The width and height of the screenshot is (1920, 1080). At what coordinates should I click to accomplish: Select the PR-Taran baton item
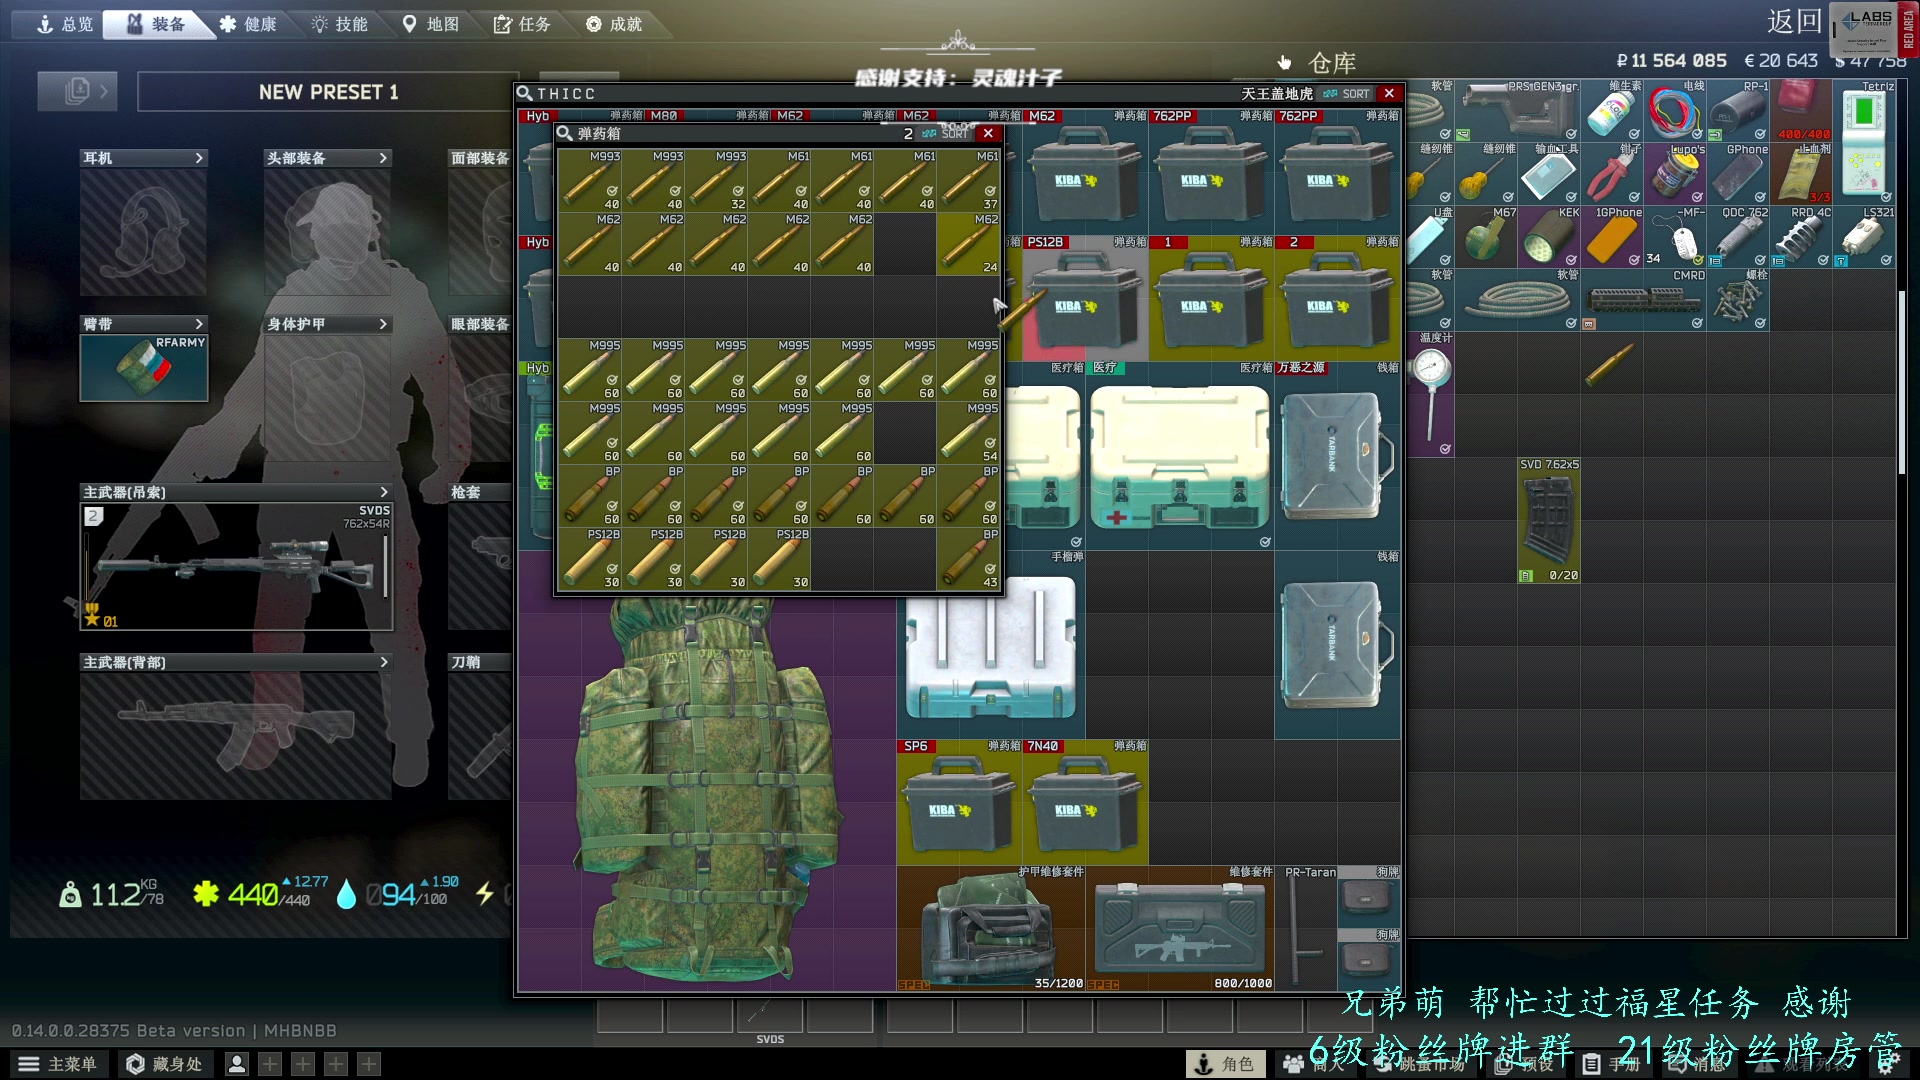1306,928
